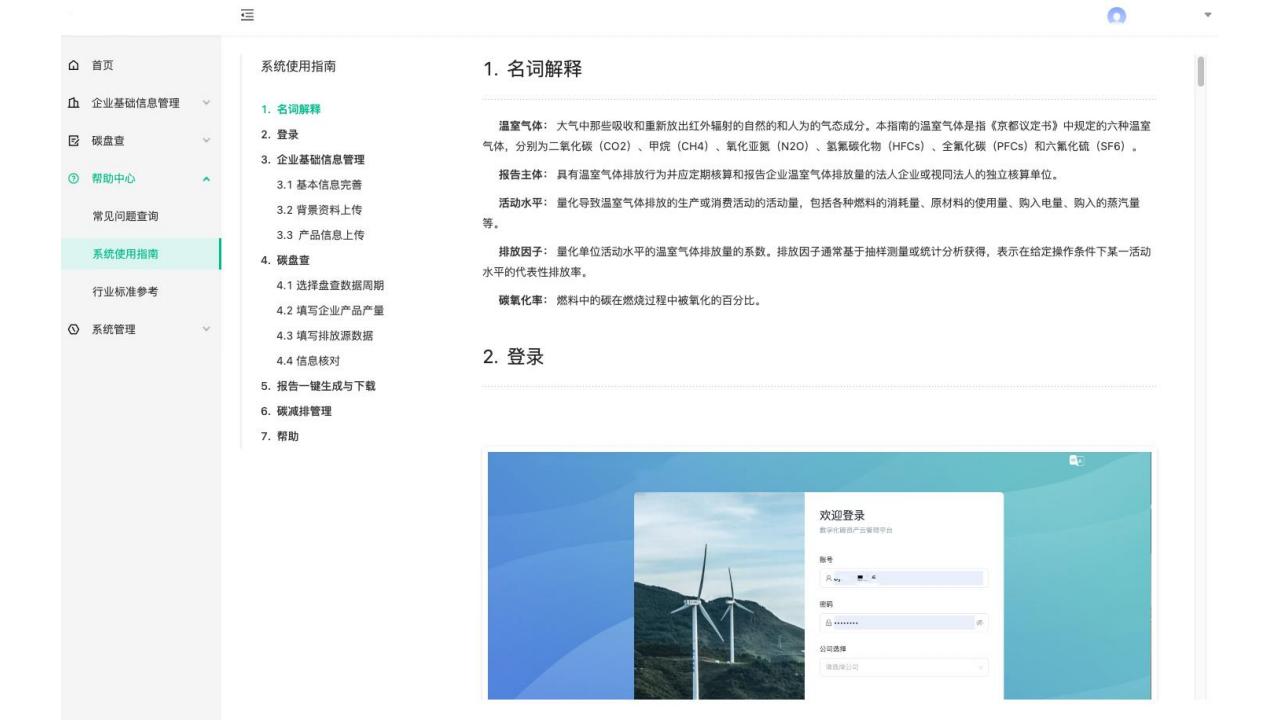Image resolution: width=1280 pixels, height=720 pixels.
Task: Click the 密码 field in login screenshot
Action: point(903,622)
